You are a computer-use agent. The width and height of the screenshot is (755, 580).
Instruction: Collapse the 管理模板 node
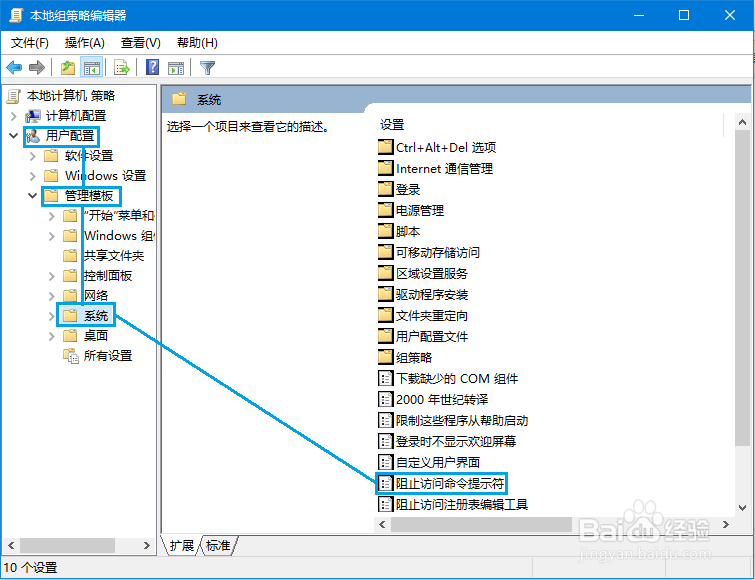[x=32, y=196]
